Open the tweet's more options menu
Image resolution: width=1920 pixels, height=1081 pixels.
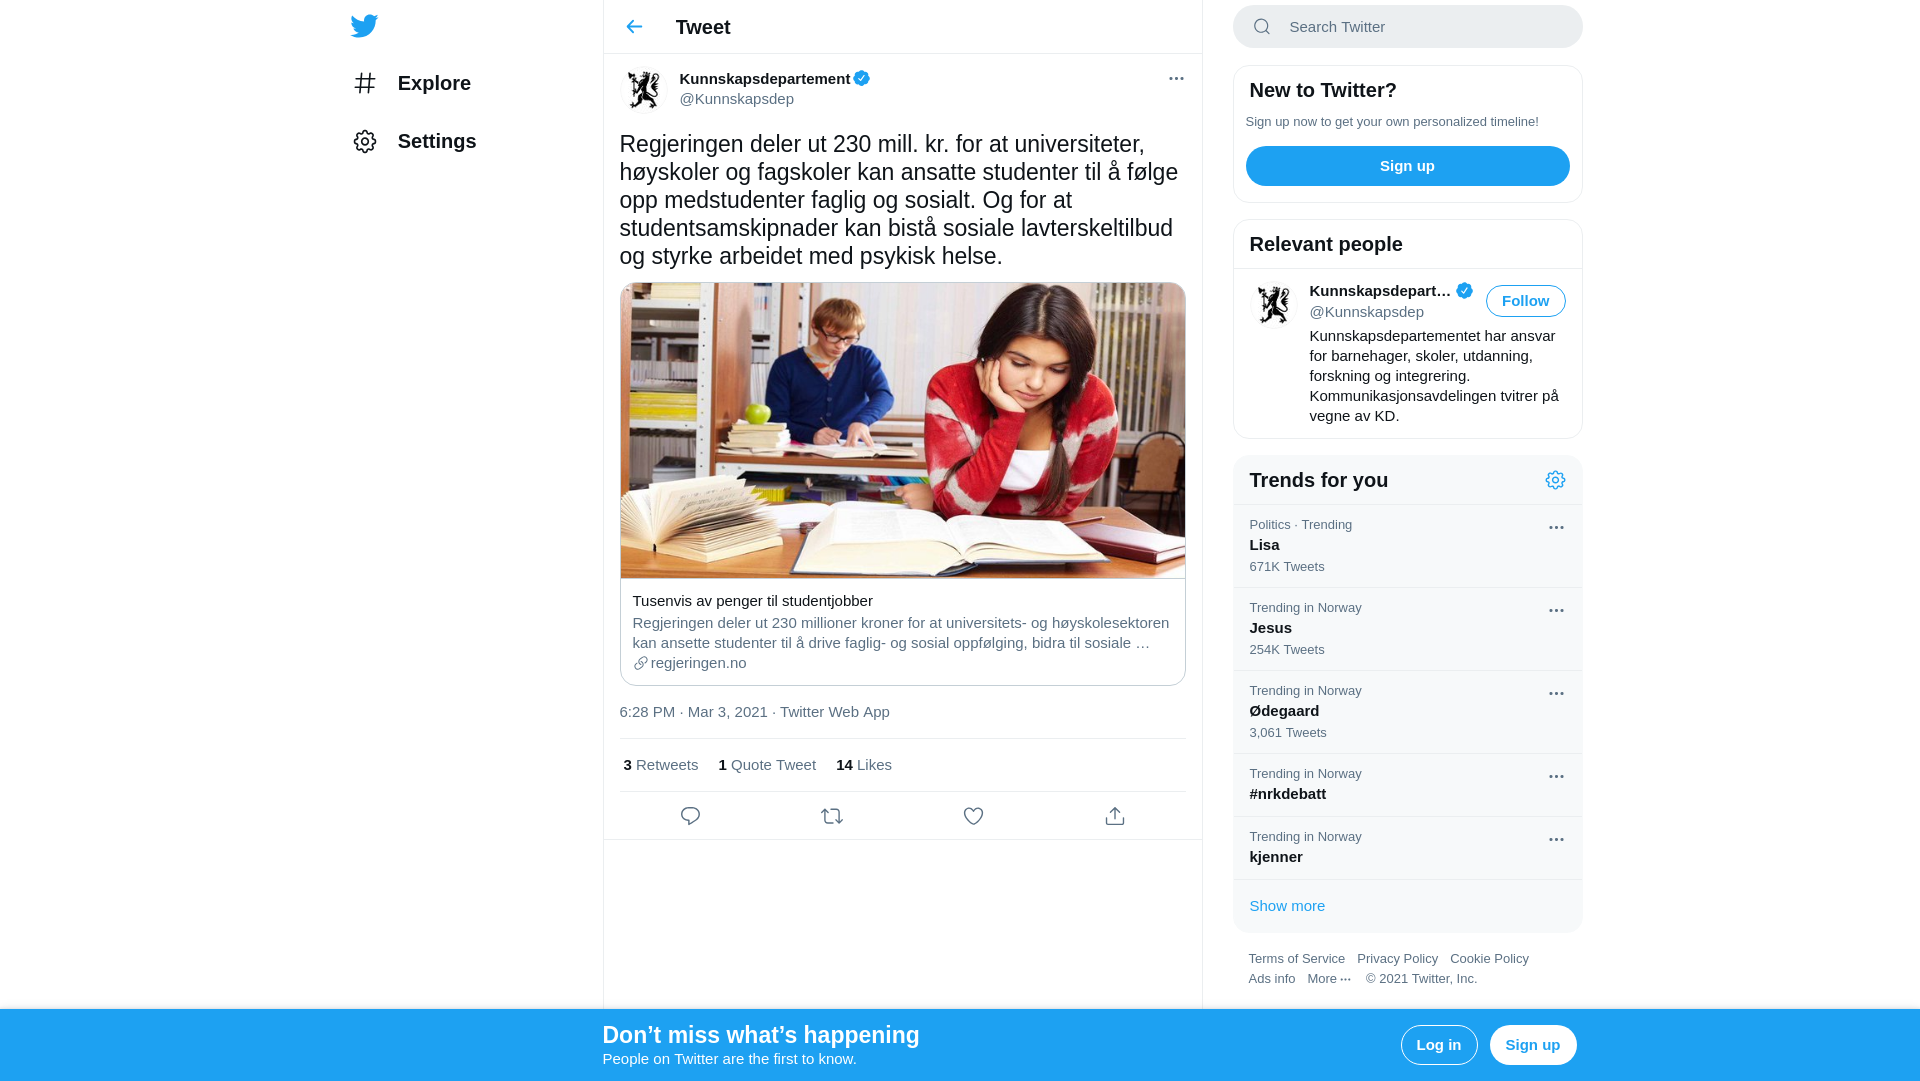[1176, 78]
